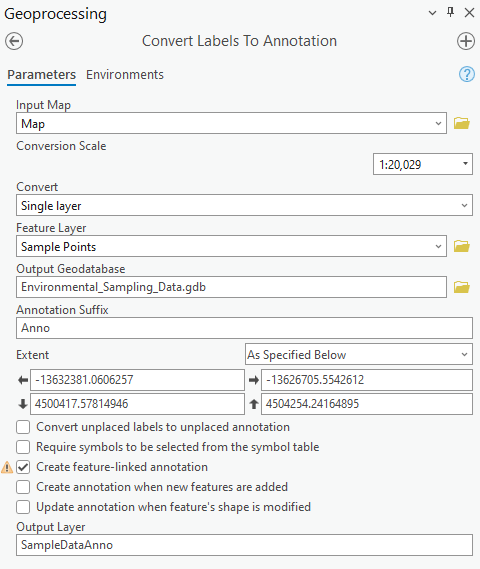Open Geoprocessing pane options chevron
Screen dimensions: 480x569
(x=432, y=13)
